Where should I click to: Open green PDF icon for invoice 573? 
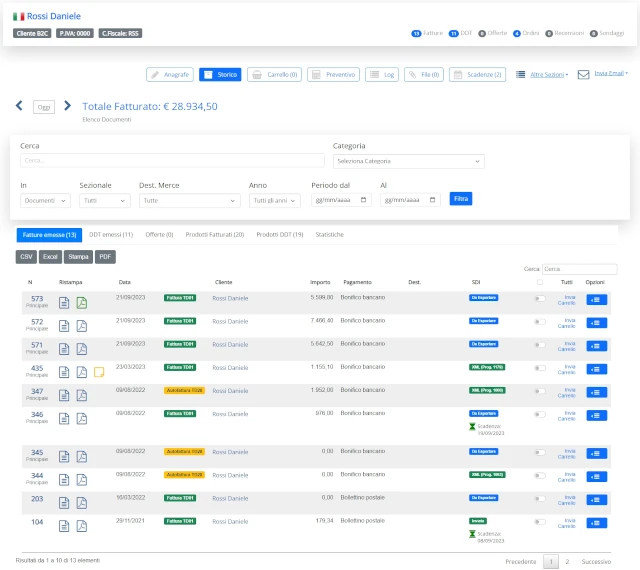[x=82, y=303]
